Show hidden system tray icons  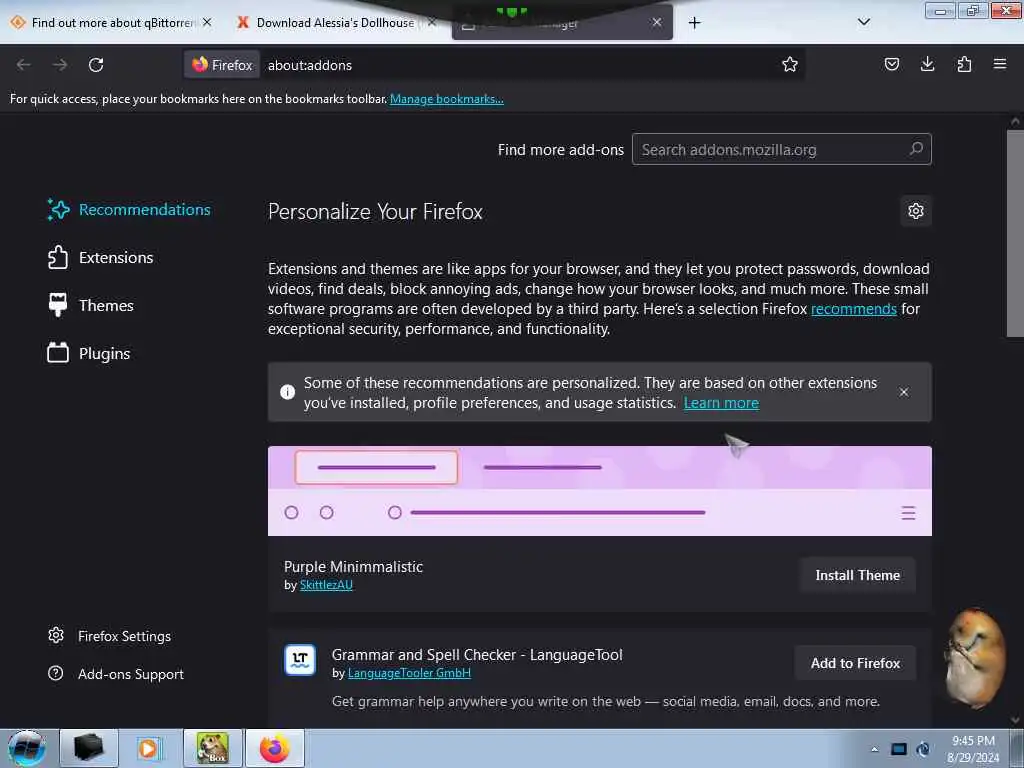pyautogui.click(x=874, y=749)
